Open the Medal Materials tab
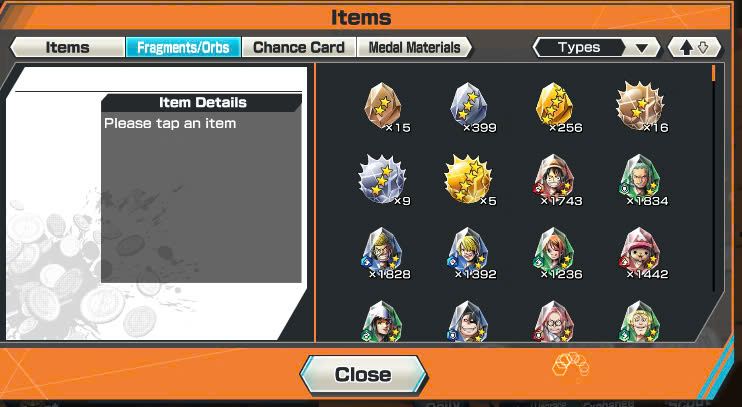 (x=415, y=47)
